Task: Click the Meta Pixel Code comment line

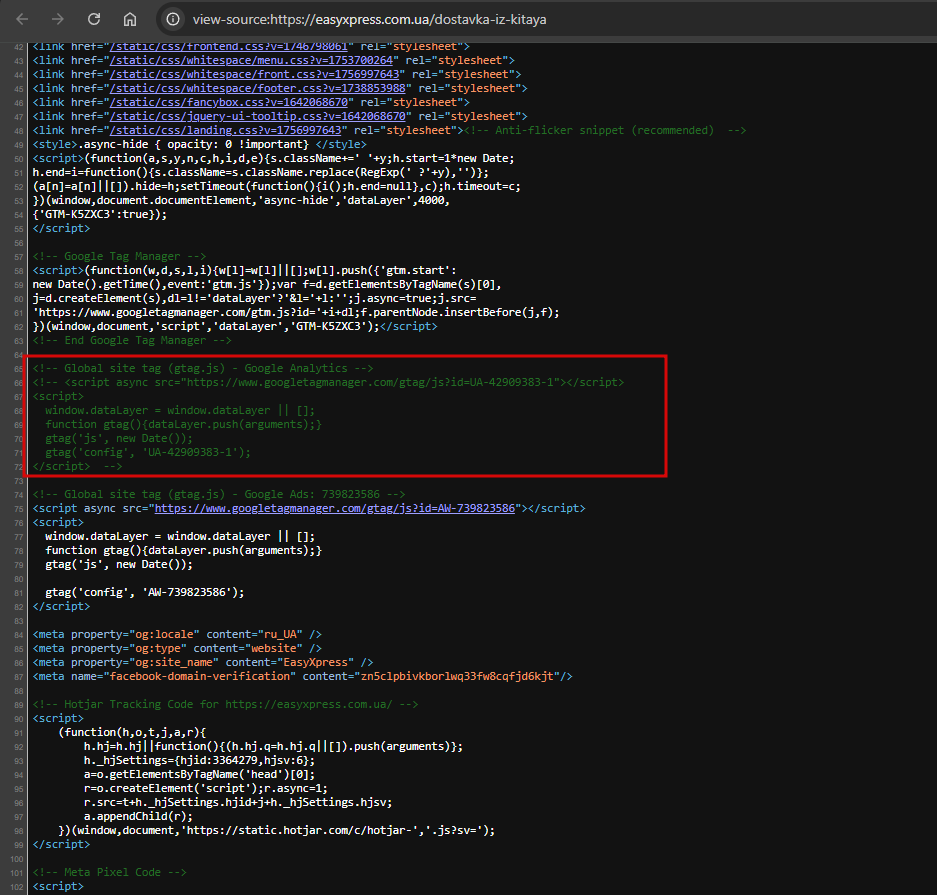Action: point(109,872)
